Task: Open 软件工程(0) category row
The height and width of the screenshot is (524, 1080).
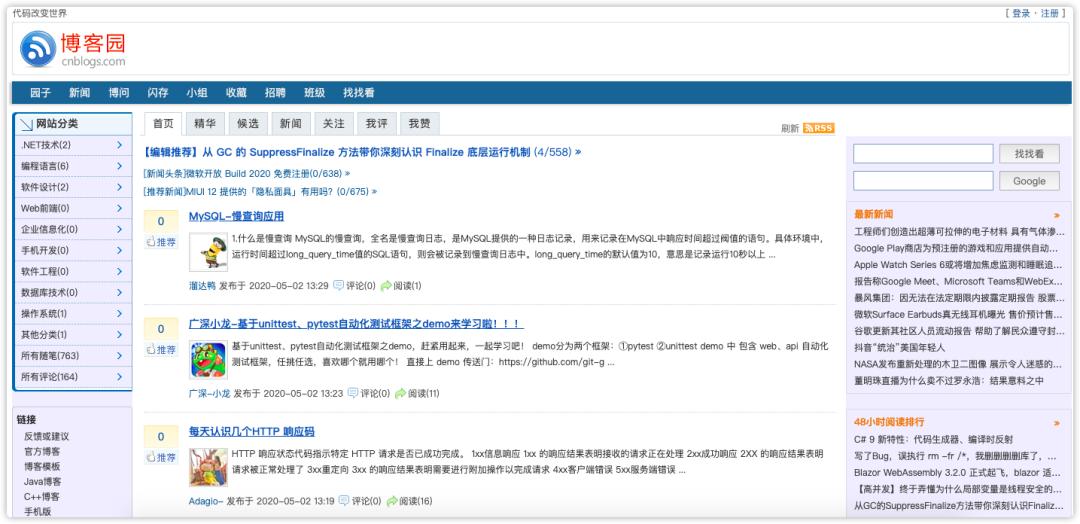Action: pyautogui.click(x=72, y=271)
